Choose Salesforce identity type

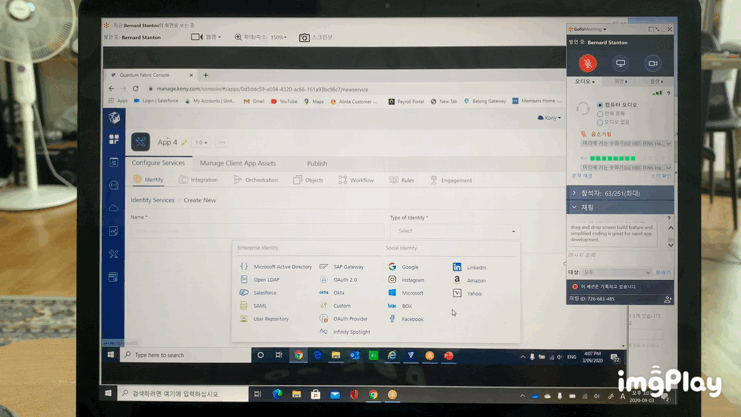(258, 293)
